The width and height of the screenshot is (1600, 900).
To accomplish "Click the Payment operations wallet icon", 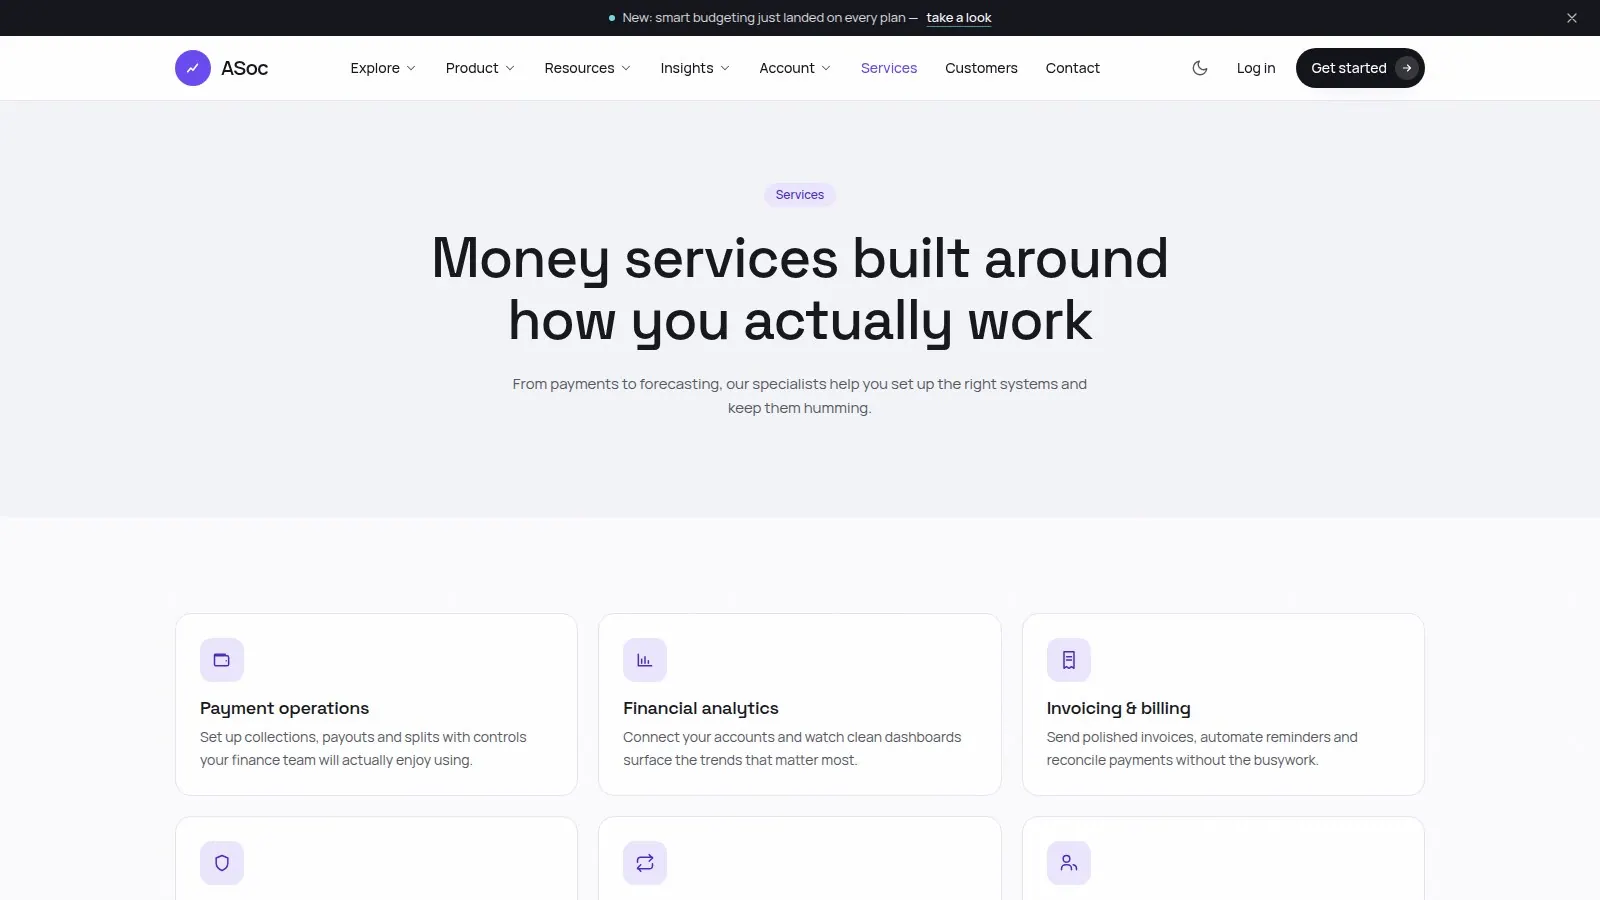I will pos(222,660).
